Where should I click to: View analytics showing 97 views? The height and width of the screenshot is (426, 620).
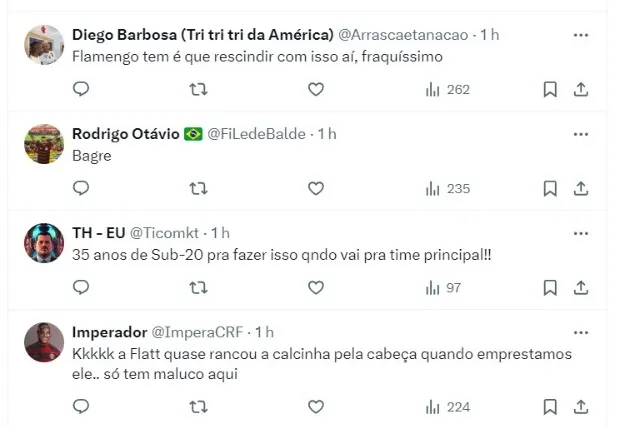click(443, 287)
